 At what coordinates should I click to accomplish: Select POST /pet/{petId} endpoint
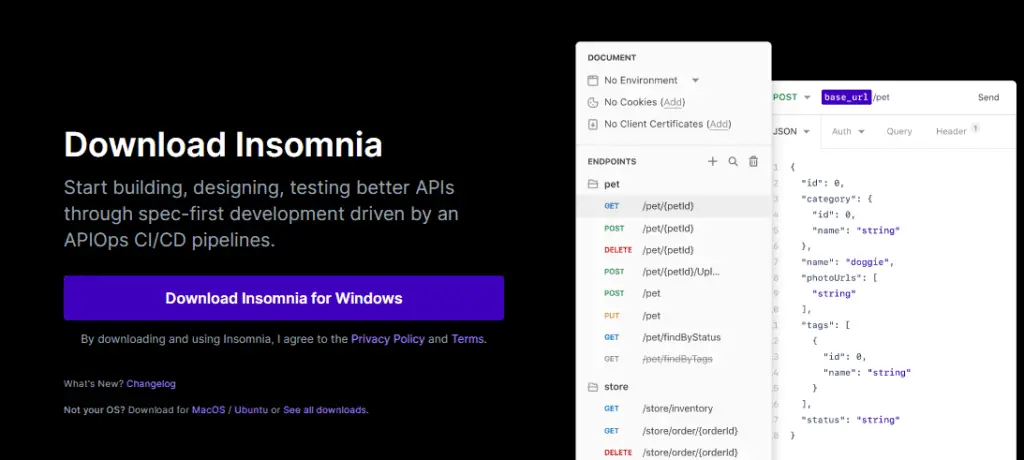(673, 229)
